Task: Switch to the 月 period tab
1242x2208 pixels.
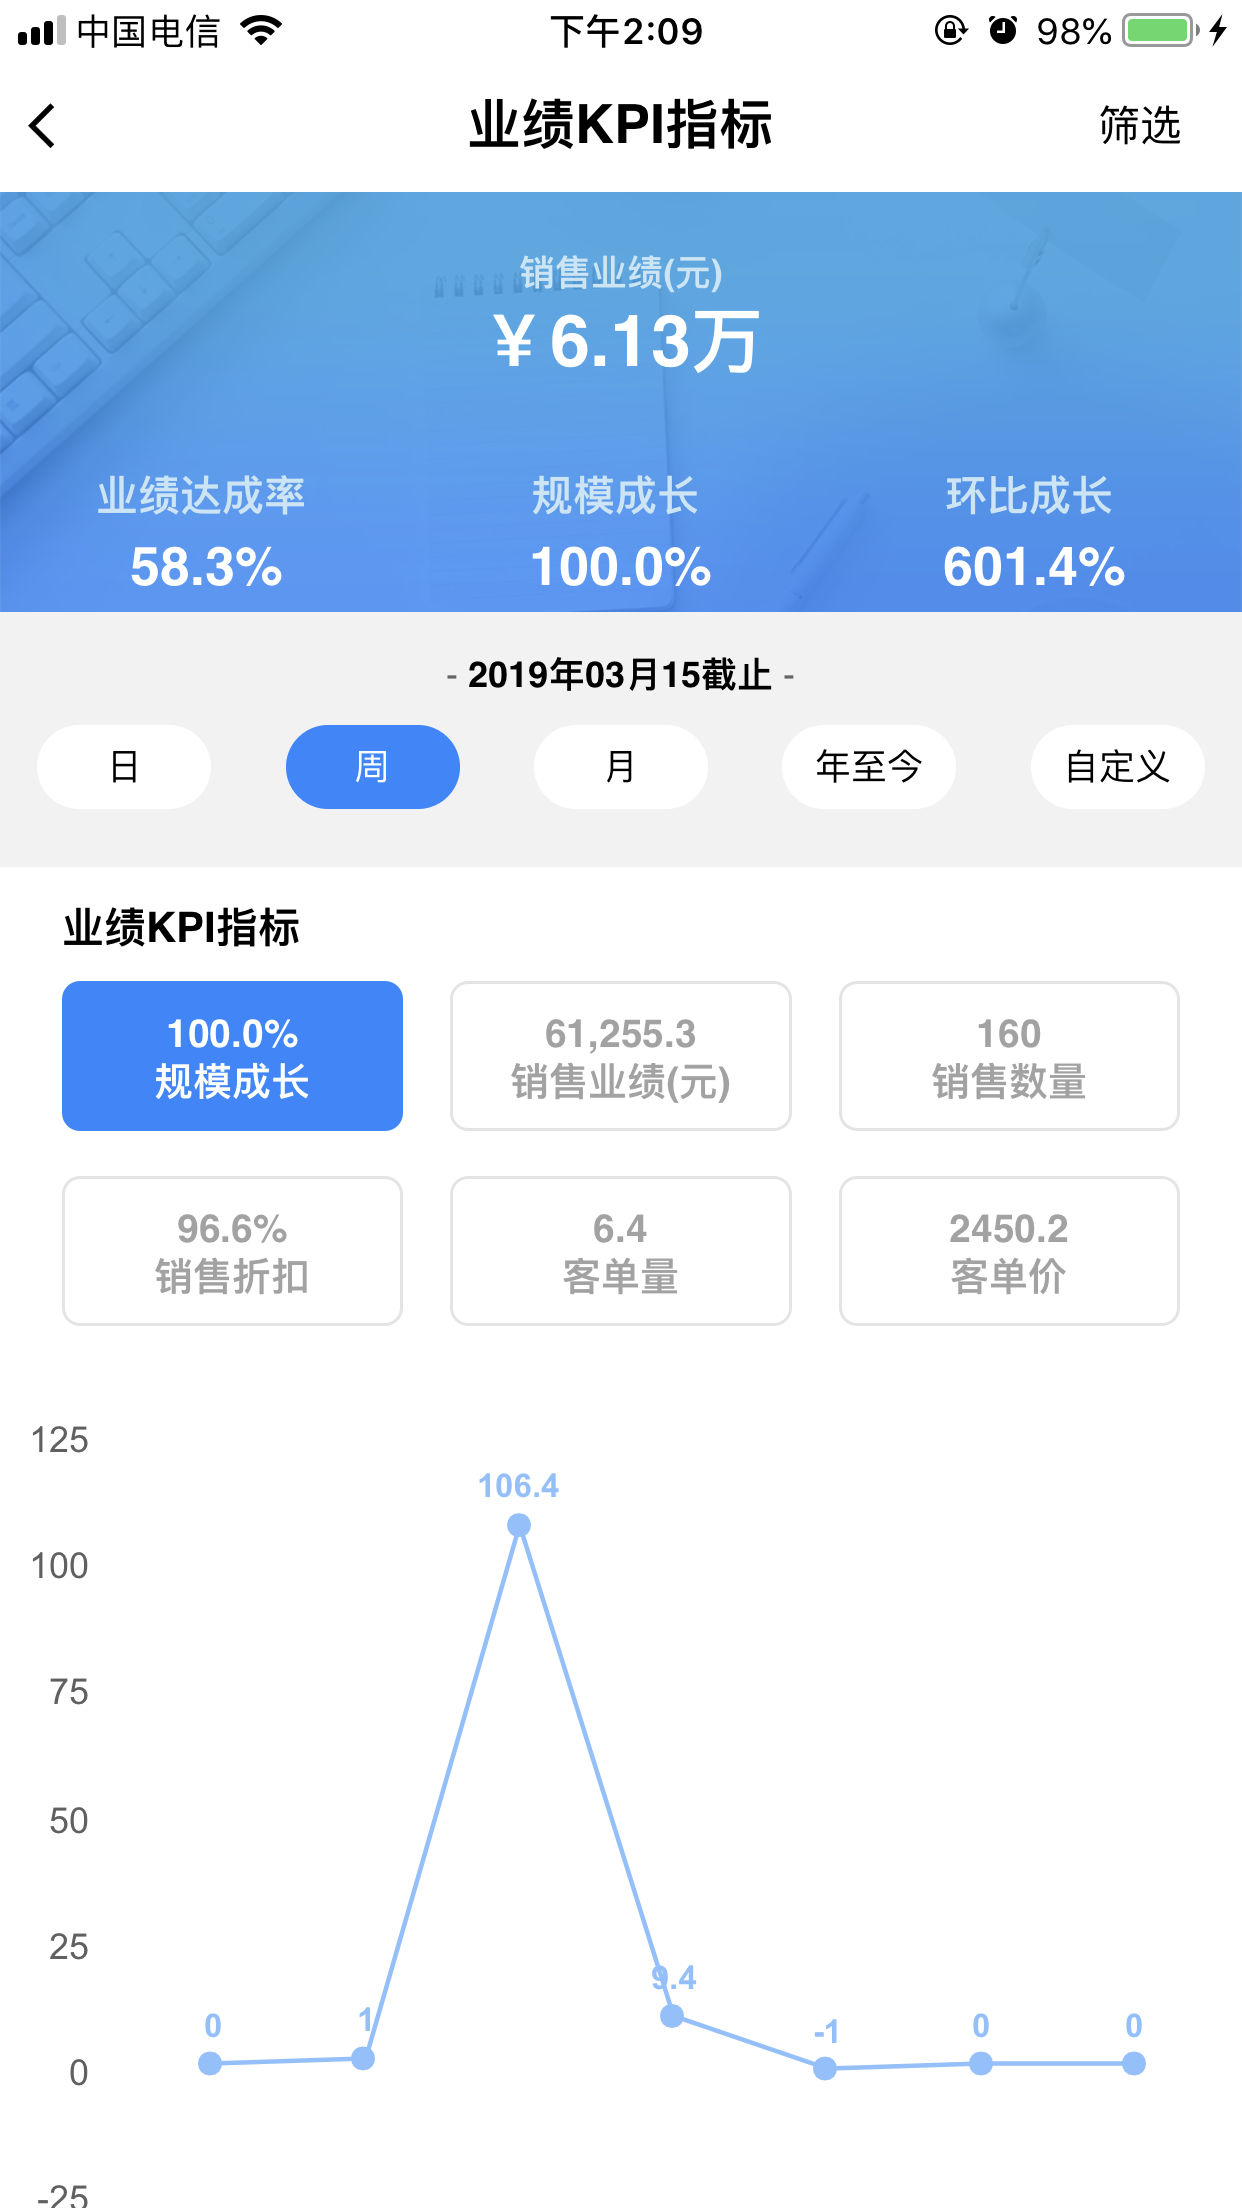Action: 620,767
